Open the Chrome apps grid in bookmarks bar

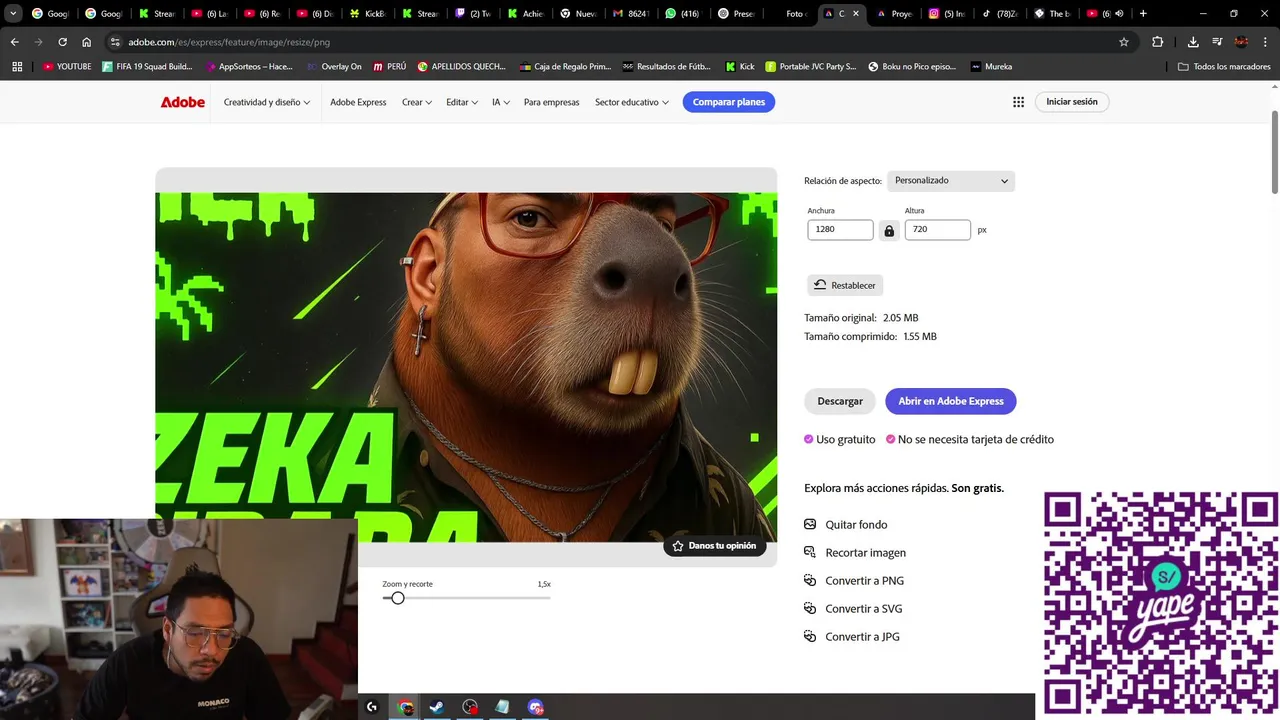tap(17, 66)
